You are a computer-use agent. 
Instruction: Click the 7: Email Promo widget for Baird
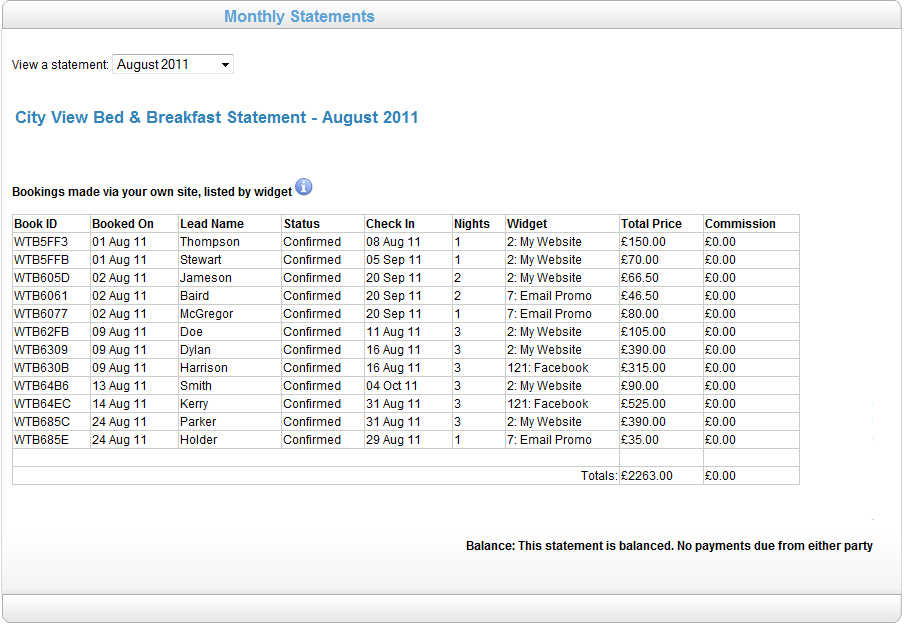[x=549, y=296]
